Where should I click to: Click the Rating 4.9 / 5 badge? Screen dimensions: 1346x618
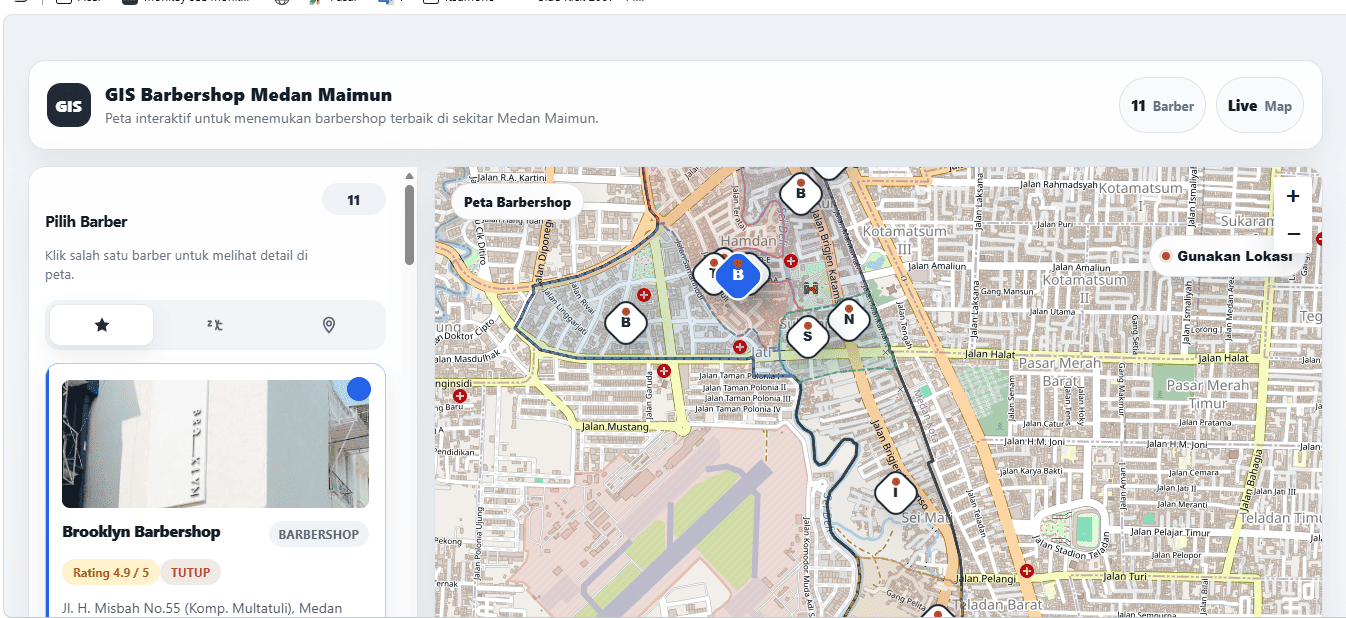(111, 573)
